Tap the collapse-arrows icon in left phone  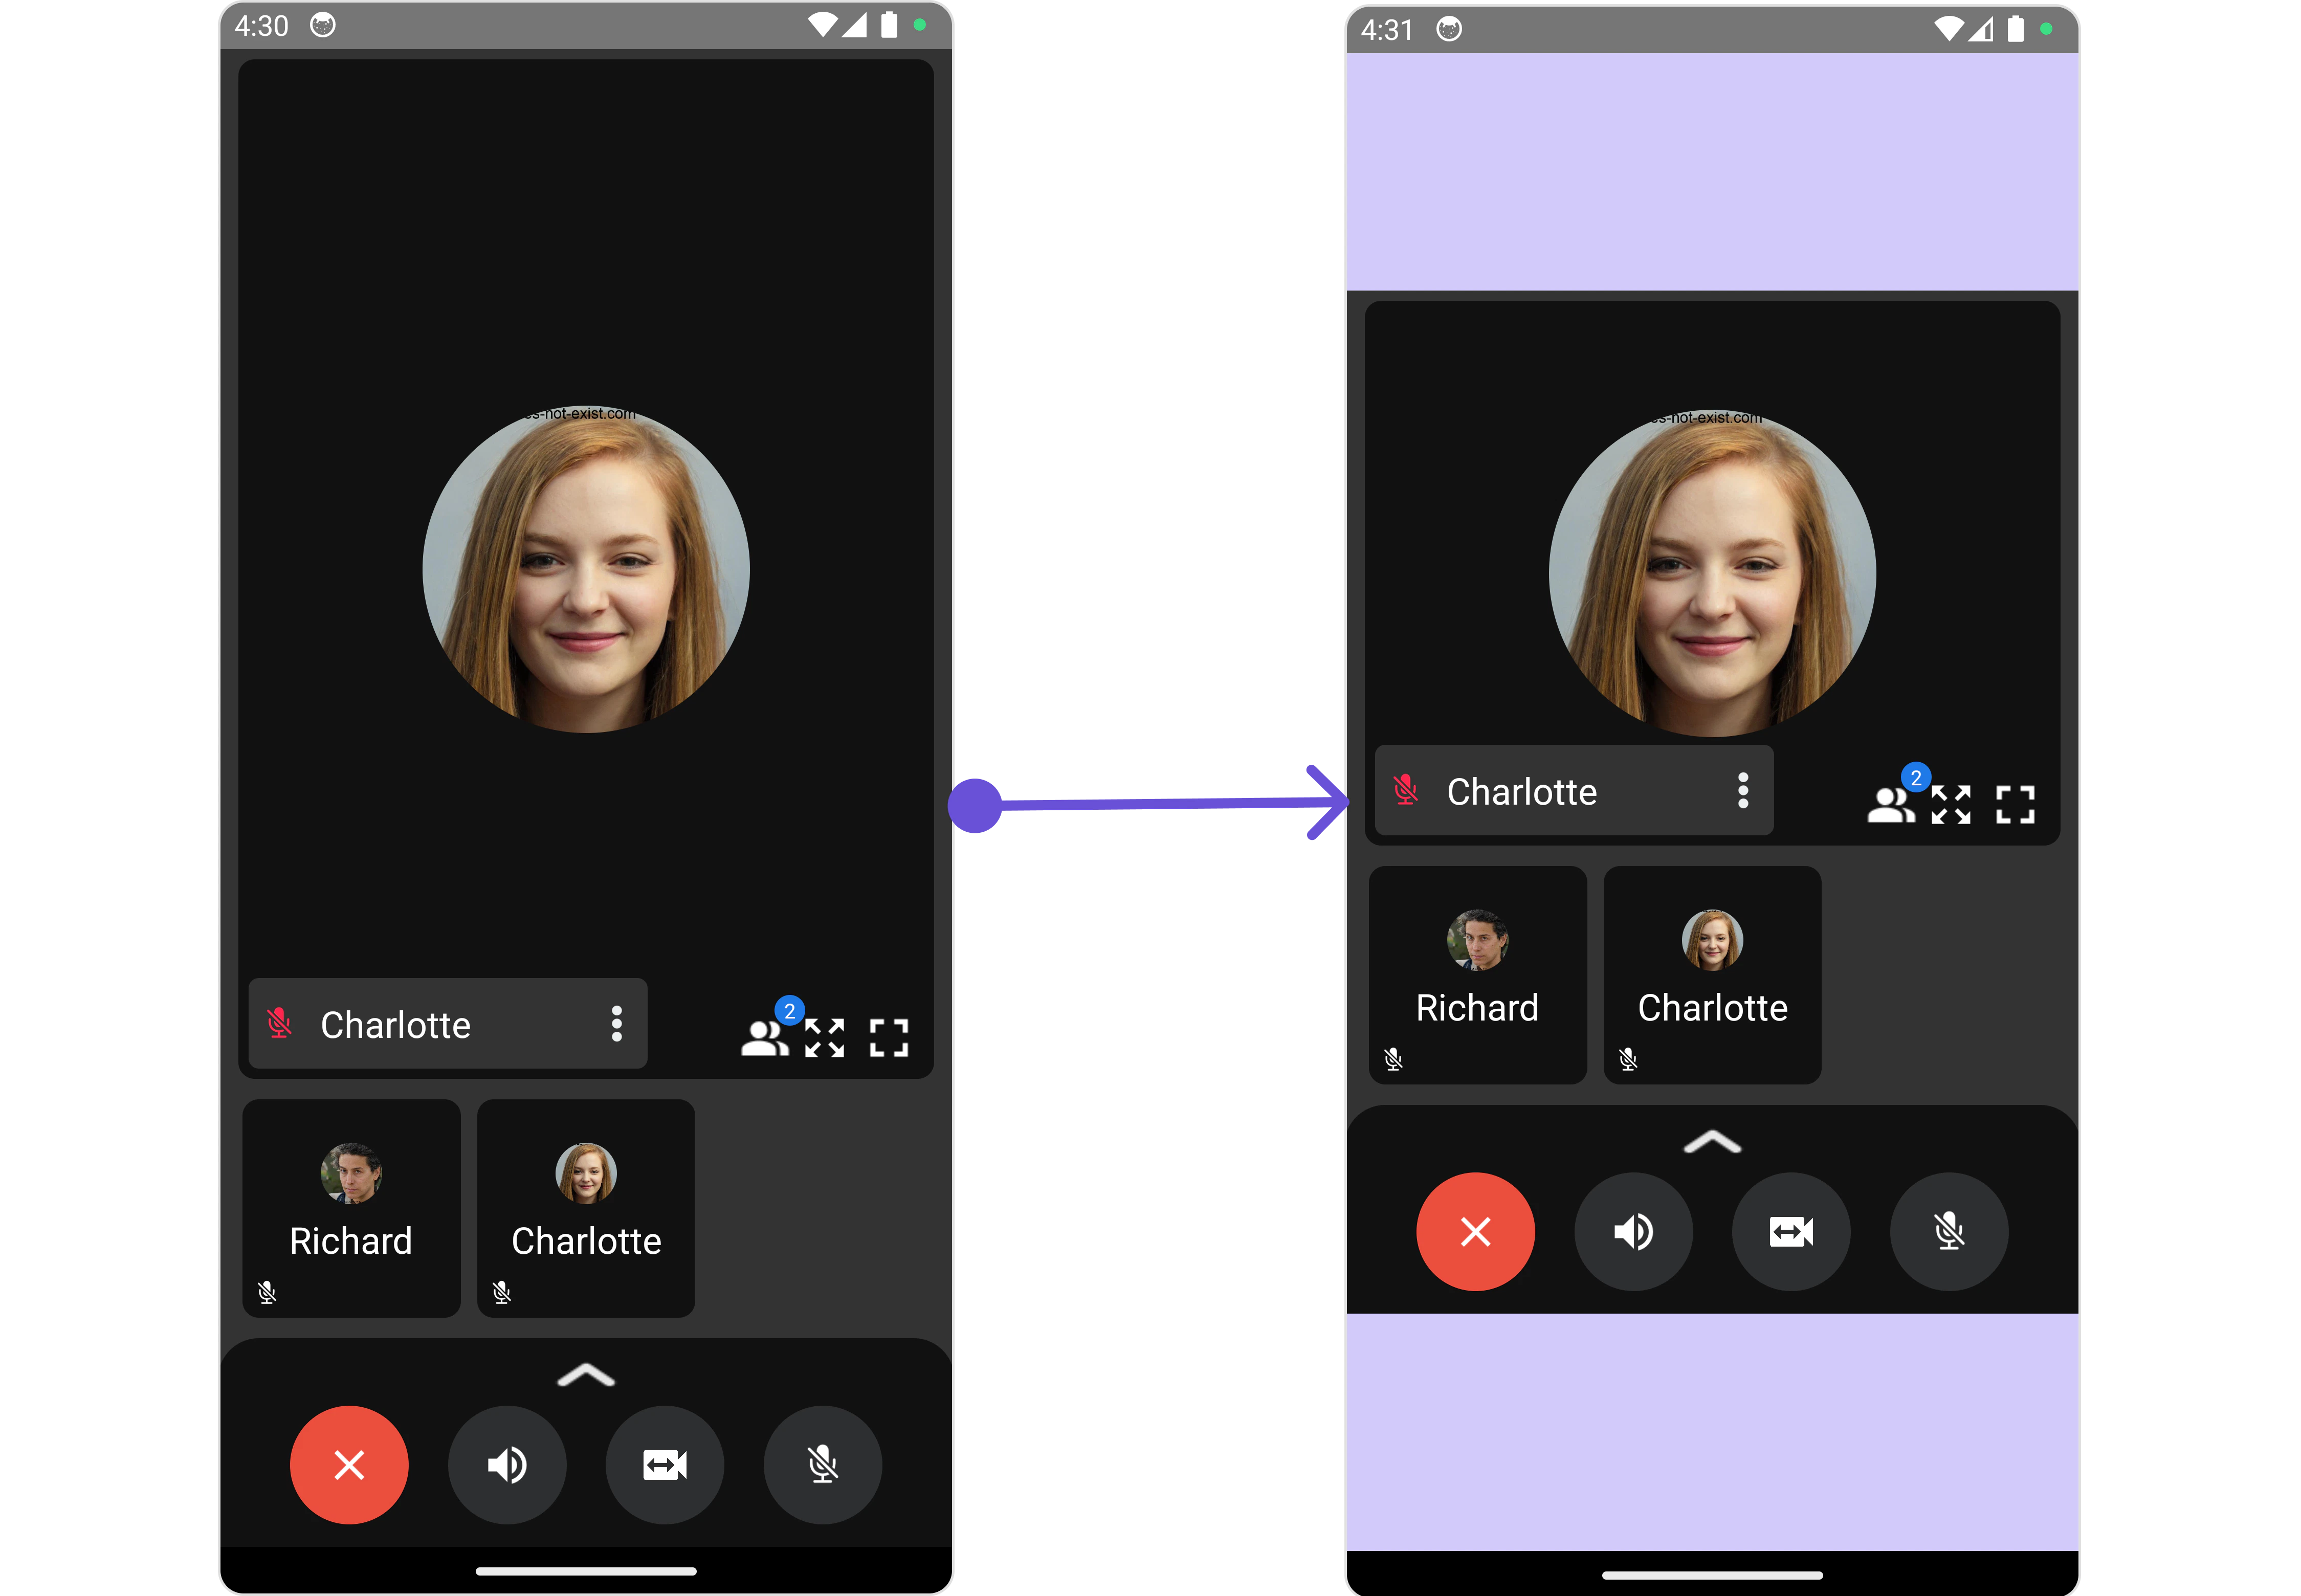(x=825, y=1038)
